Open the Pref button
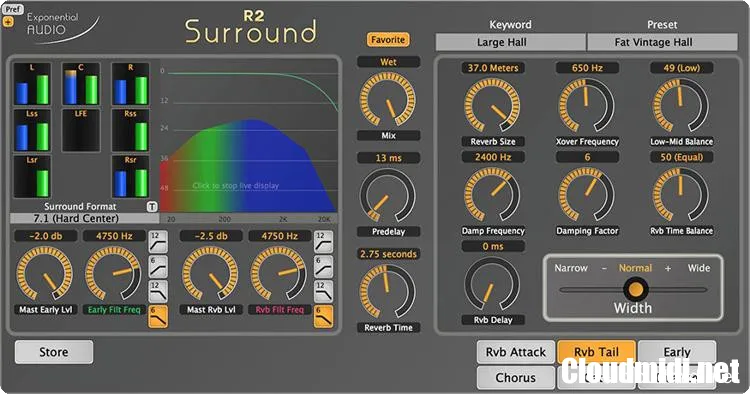750x394 pixels. click(x=13, y=9)
